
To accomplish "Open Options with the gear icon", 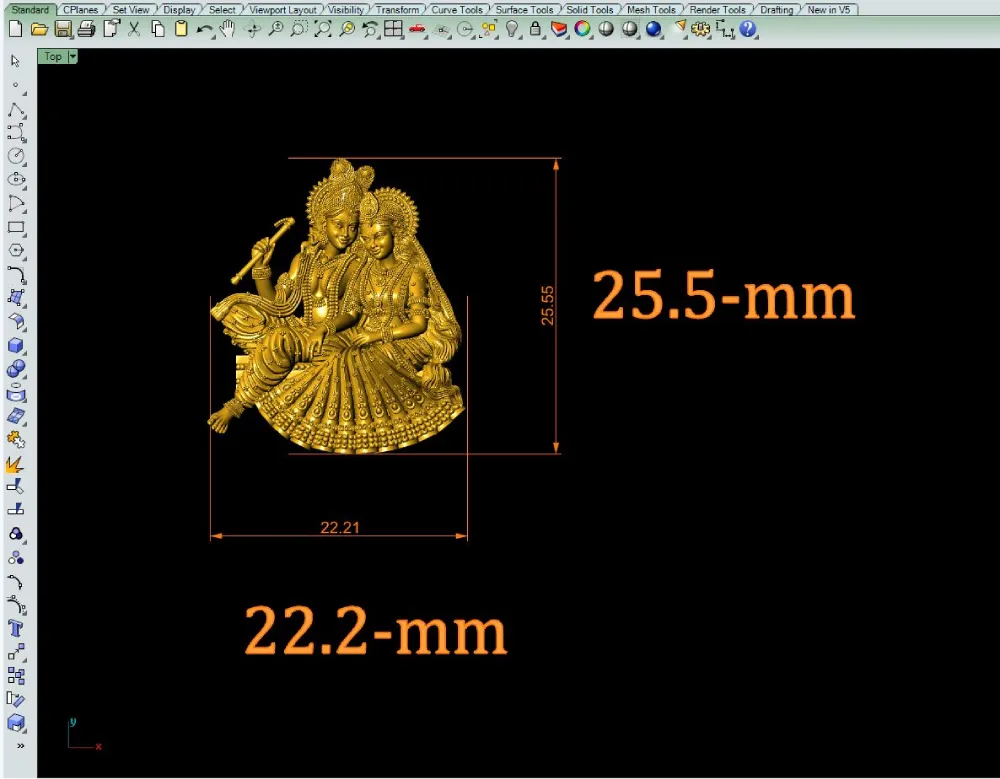I will coord(700,29).
